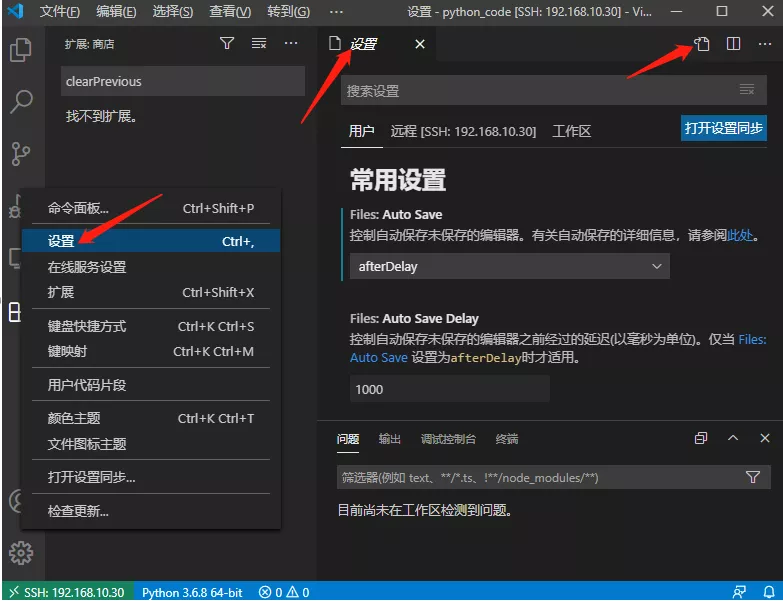This screenshot has width=783, height=601.
Task: Filter extensions using the funnel icon
Action: 227,44
